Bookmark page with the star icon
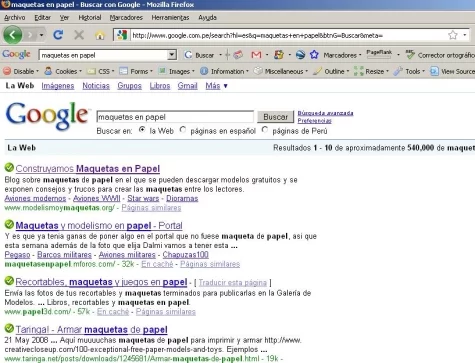Viewport: 475px width, 363px height. pyautogui.click(x=452, y=35)
